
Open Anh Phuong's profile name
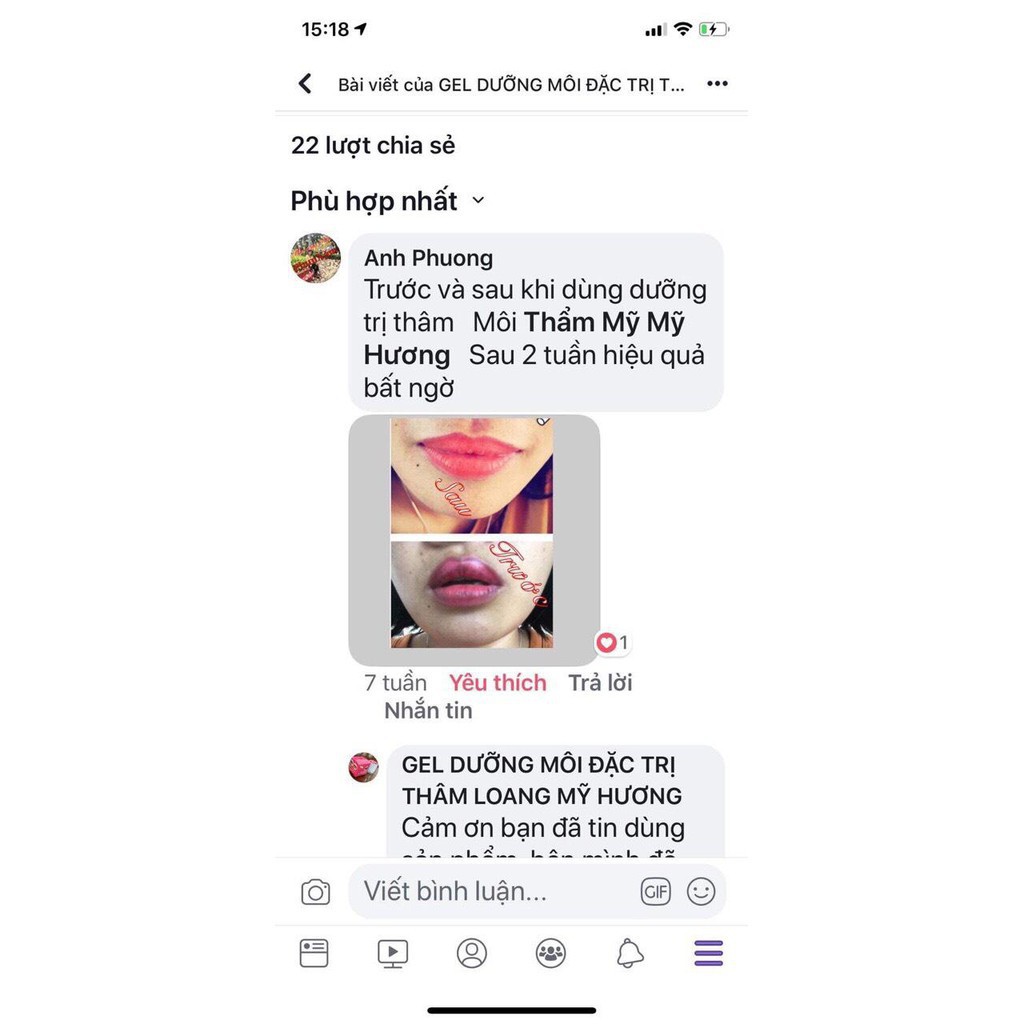point(428,258)
